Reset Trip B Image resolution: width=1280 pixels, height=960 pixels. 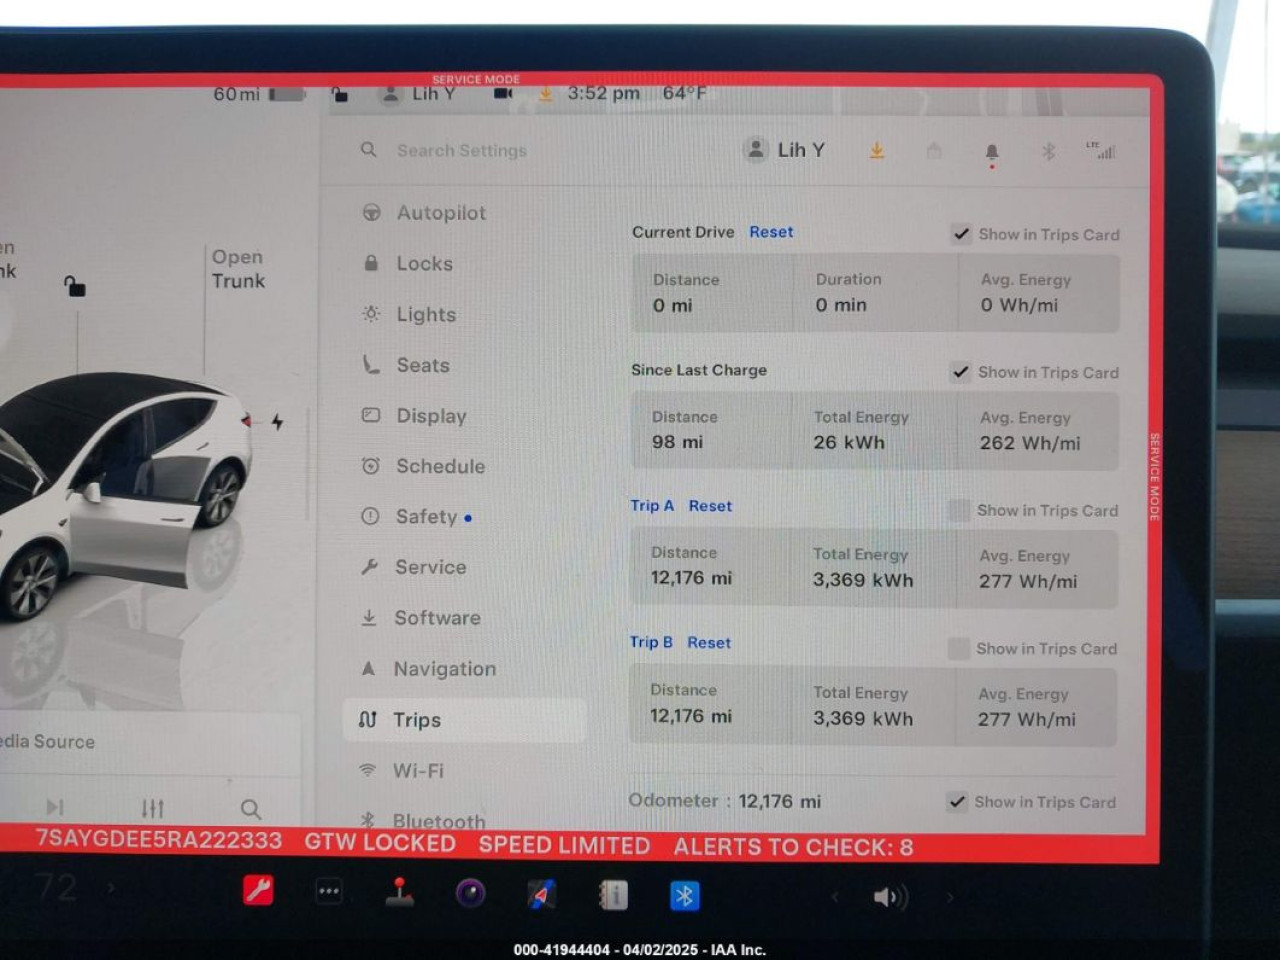[709, 643]
